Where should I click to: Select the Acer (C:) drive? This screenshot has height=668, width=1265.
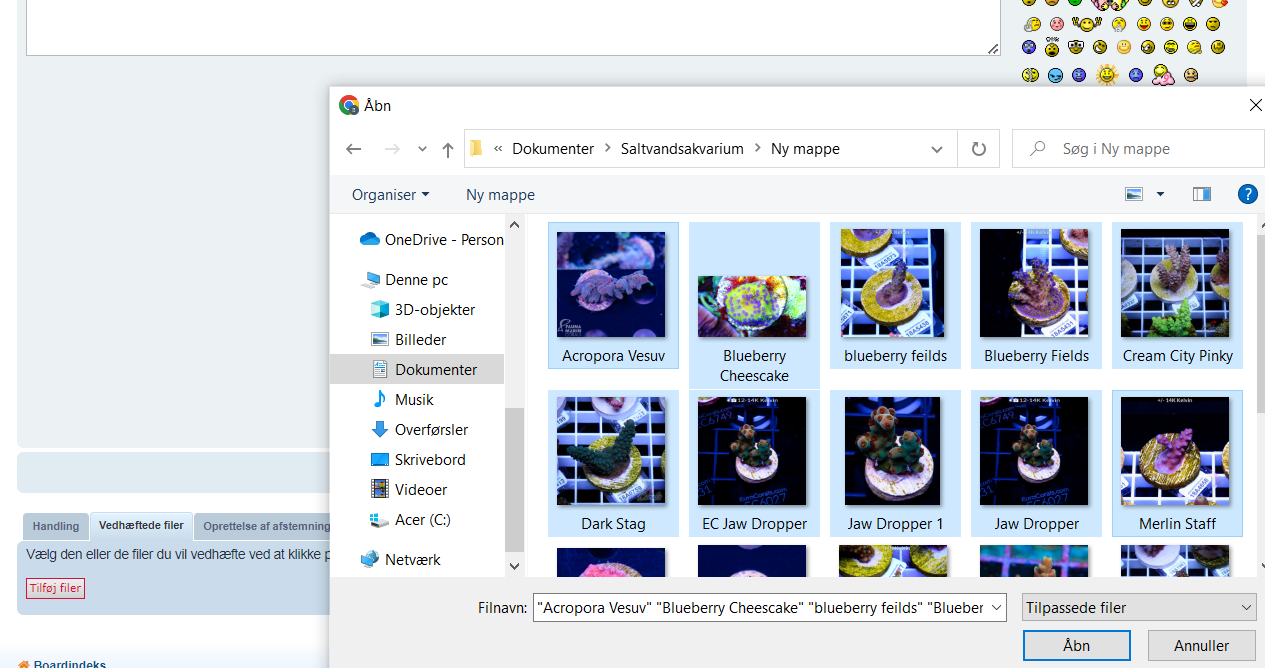pos(423,520)
